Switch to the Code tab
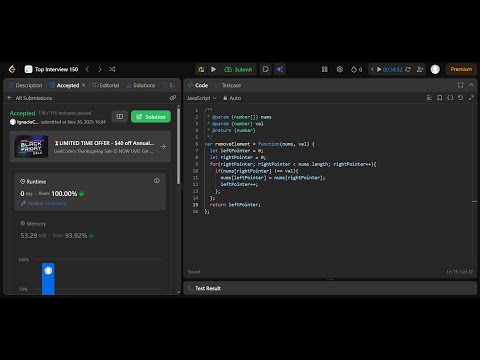This screenshot has height=360, width=480. pos(198,85)
